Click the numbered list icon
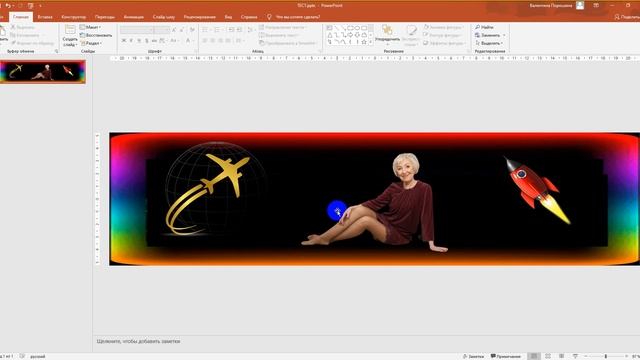 click(x=217, y=30)
